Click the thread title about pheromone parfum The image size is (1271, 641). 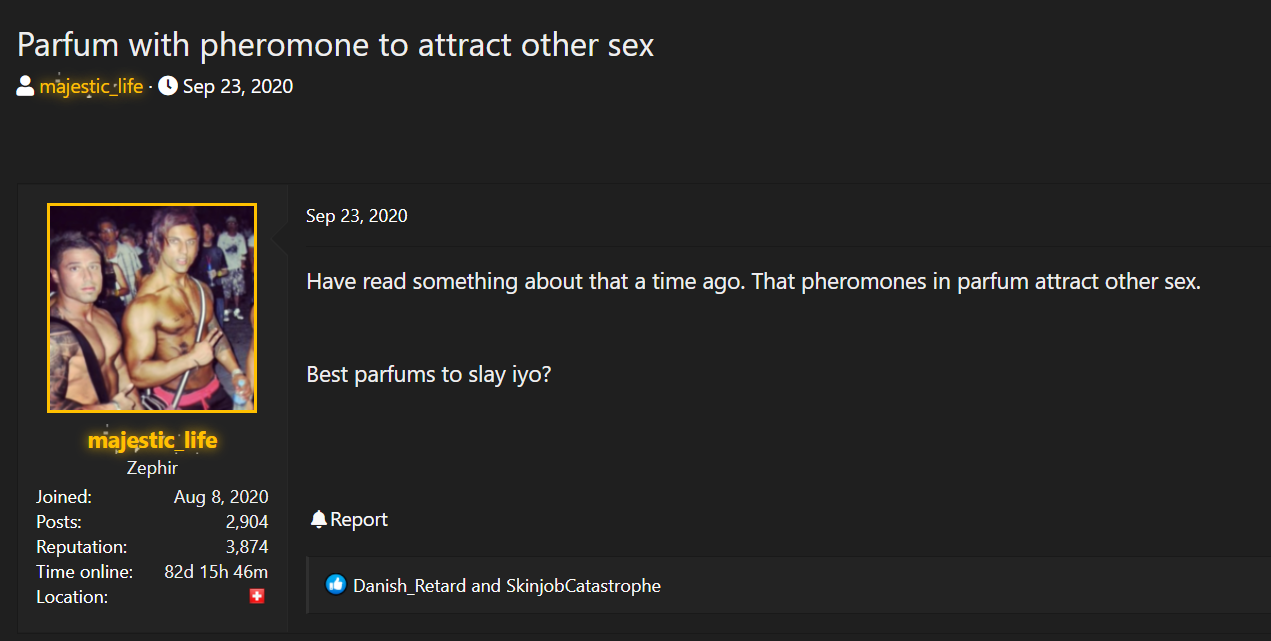click(336, 44)
